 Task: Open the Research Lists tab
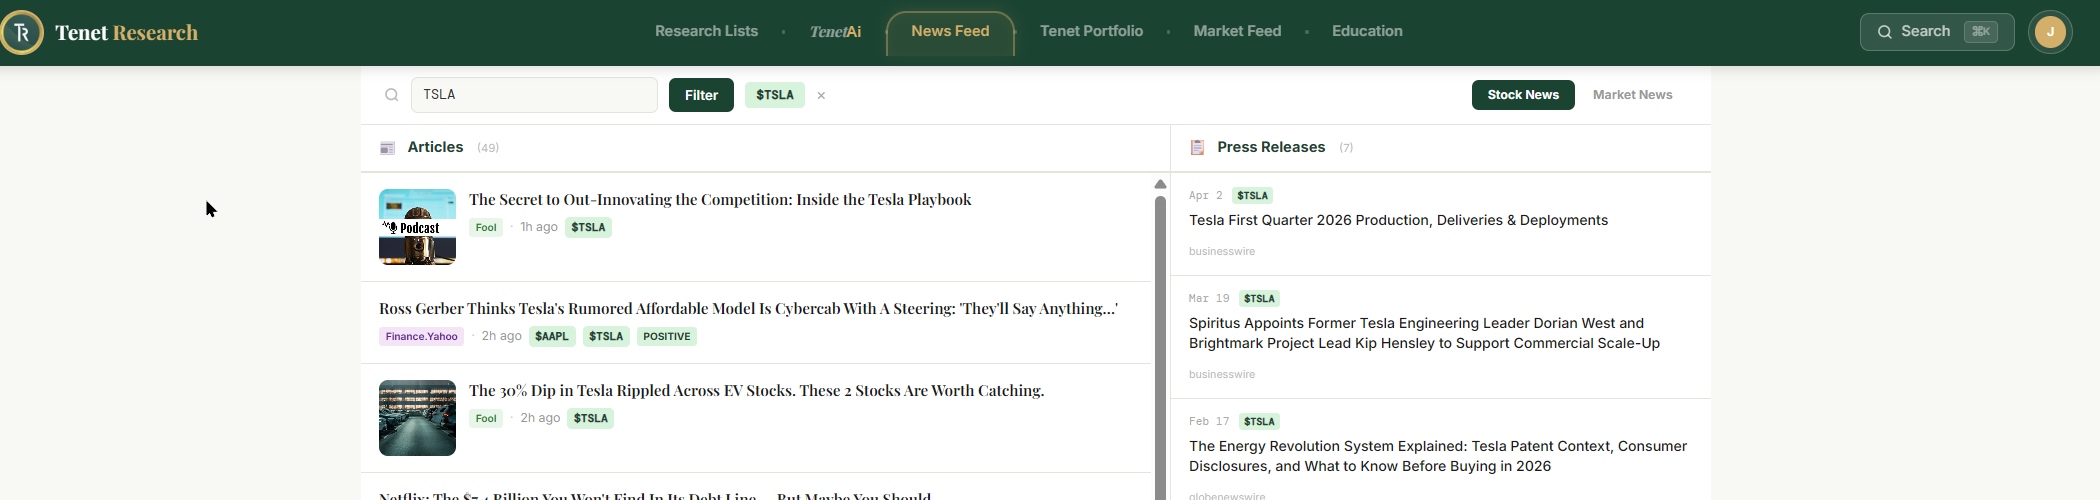(706, 31)
